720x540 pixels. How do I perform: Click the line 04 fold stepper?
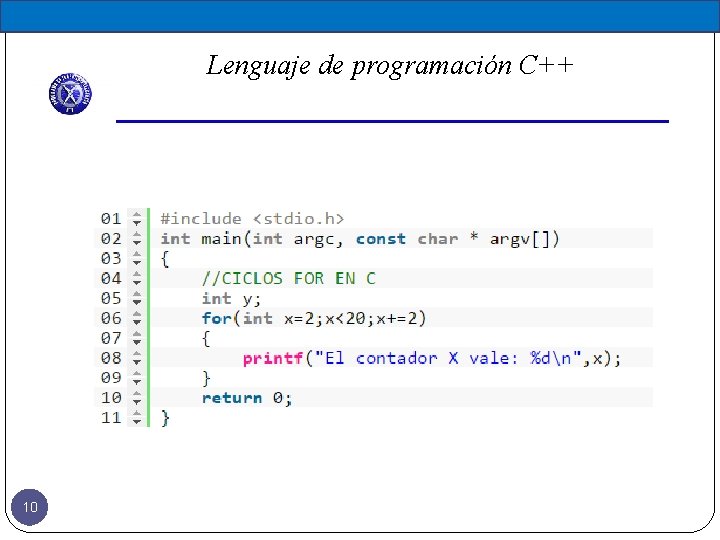pyautogui.click(x=137, y=278)
